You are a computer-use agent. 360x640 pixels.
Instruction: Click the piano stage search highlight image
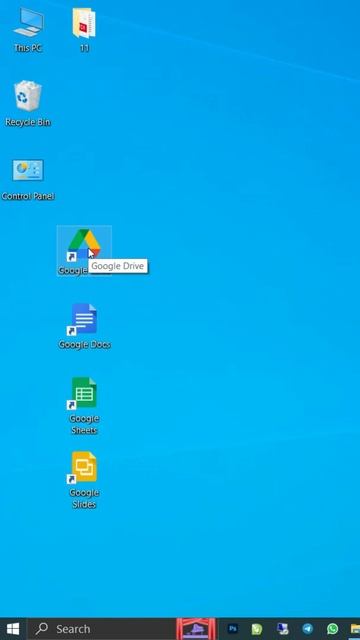196,629
